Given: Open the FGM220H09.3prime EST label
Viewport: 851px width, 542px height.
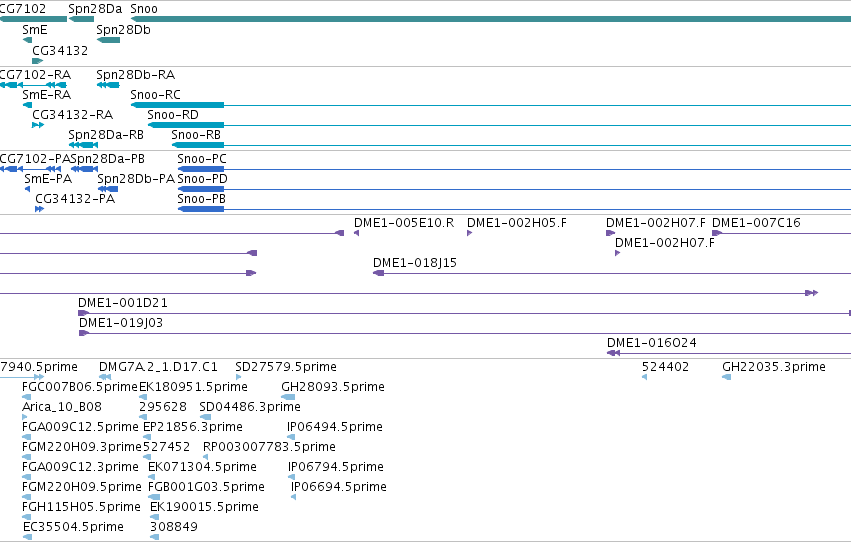Looking at the screenshot, I should pyautogui.click(x=81, y=448).
